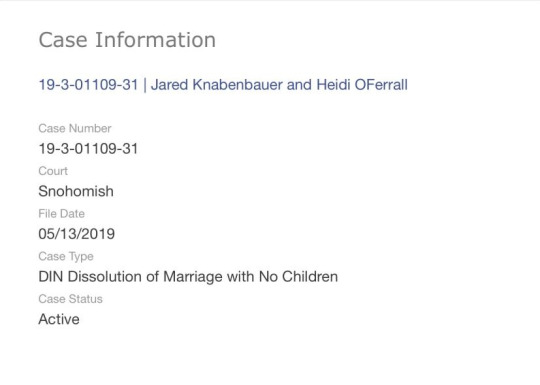This screenshot has height=385, width=540.
Task: Click the Heidi OFerrall name in the title
Action: (362, 85)
